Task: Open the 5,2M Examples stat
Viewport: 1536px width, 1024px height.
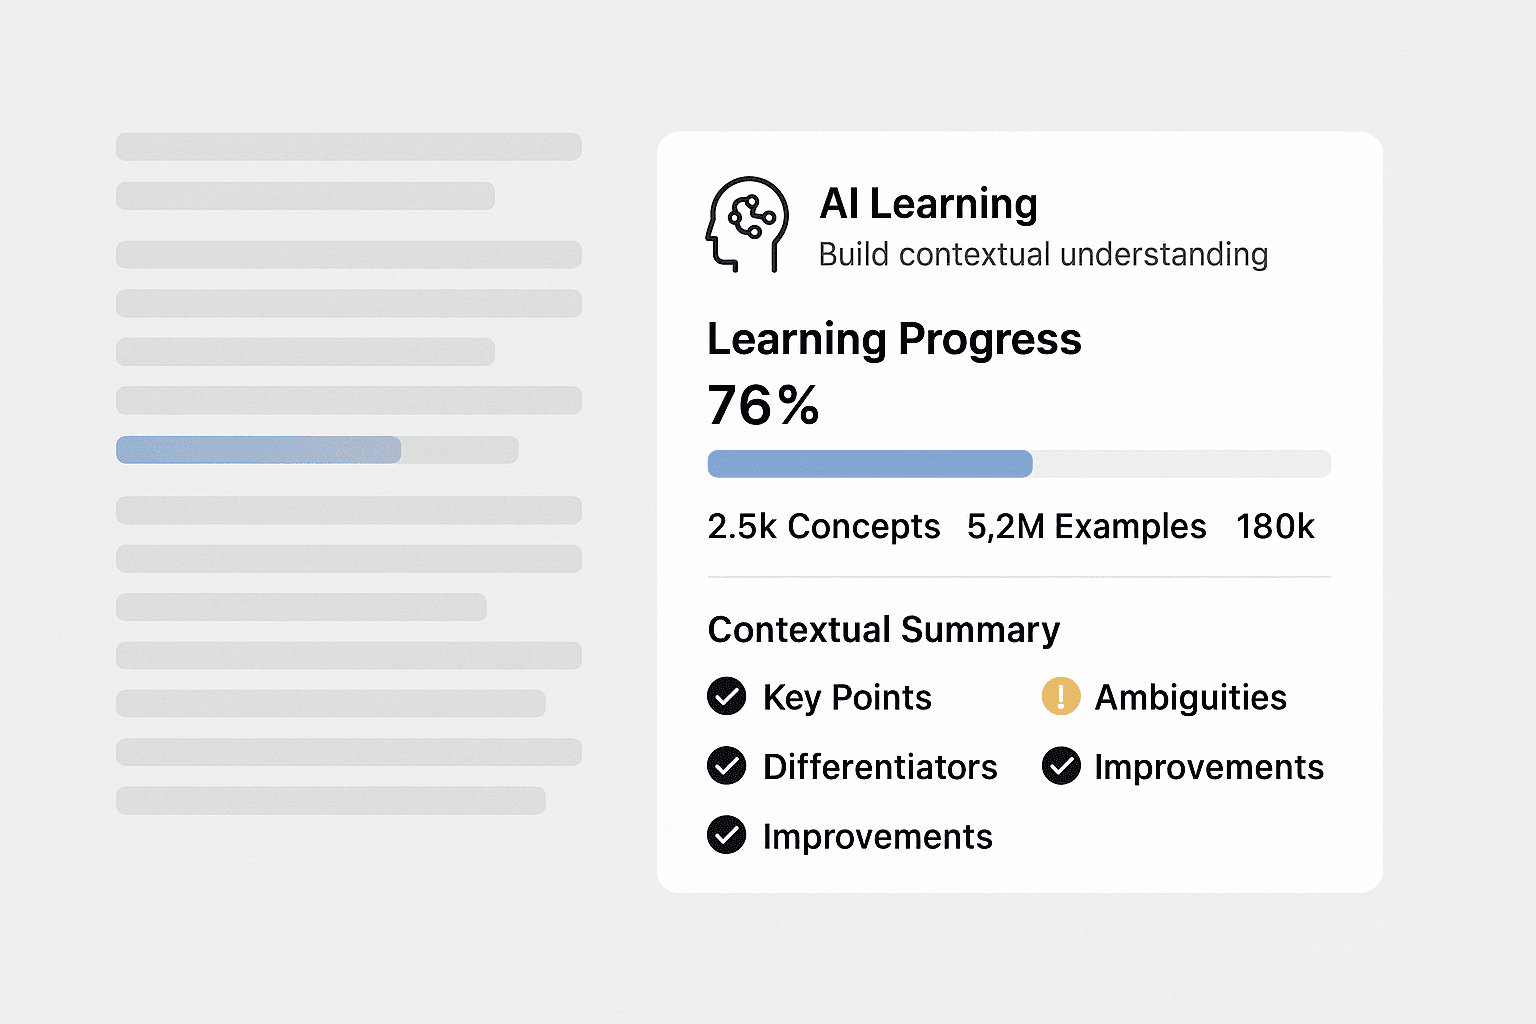Action: pos(1086,526)
